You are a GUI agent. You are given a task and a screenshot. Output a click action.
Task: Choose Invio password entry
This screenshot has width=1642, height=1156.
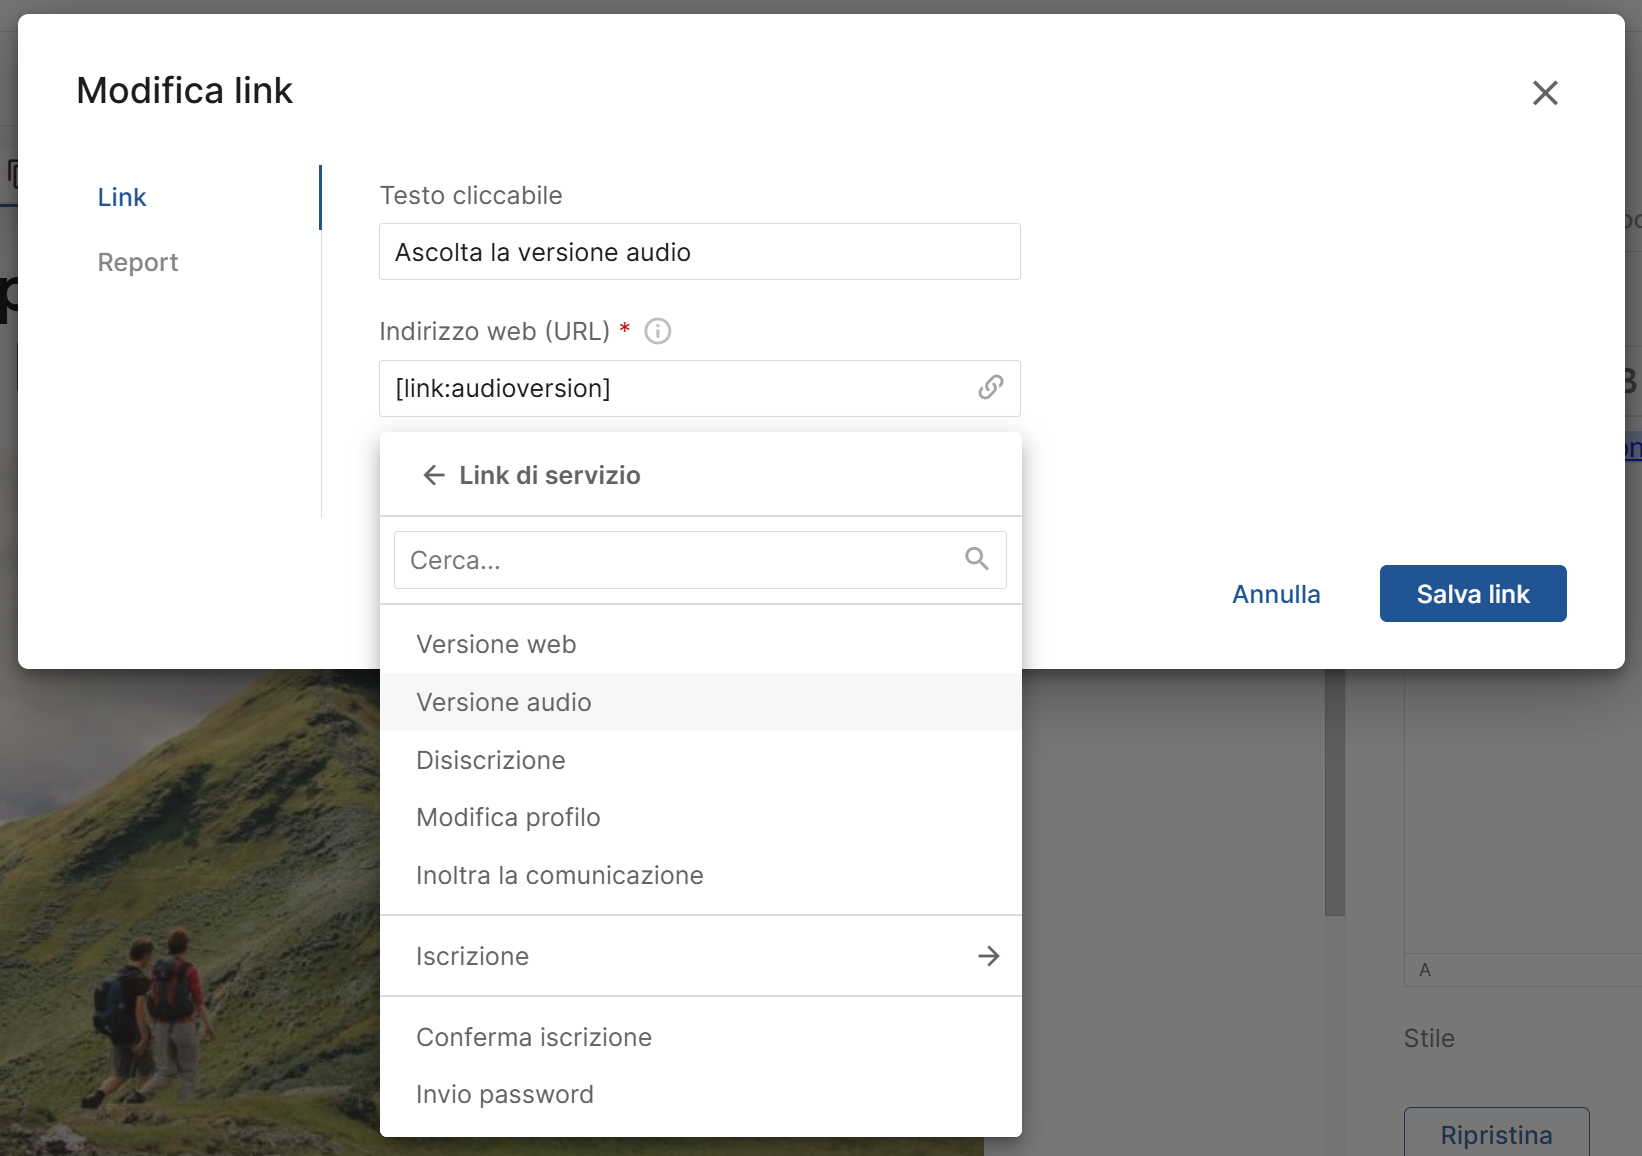coord(504,1094)
